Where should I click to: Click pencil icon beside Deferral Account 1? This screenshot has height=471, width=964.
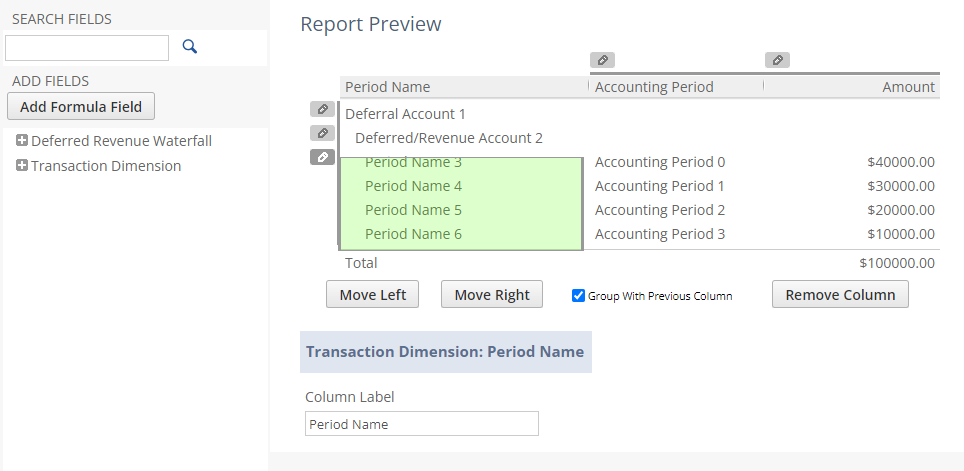pos(322,109)
